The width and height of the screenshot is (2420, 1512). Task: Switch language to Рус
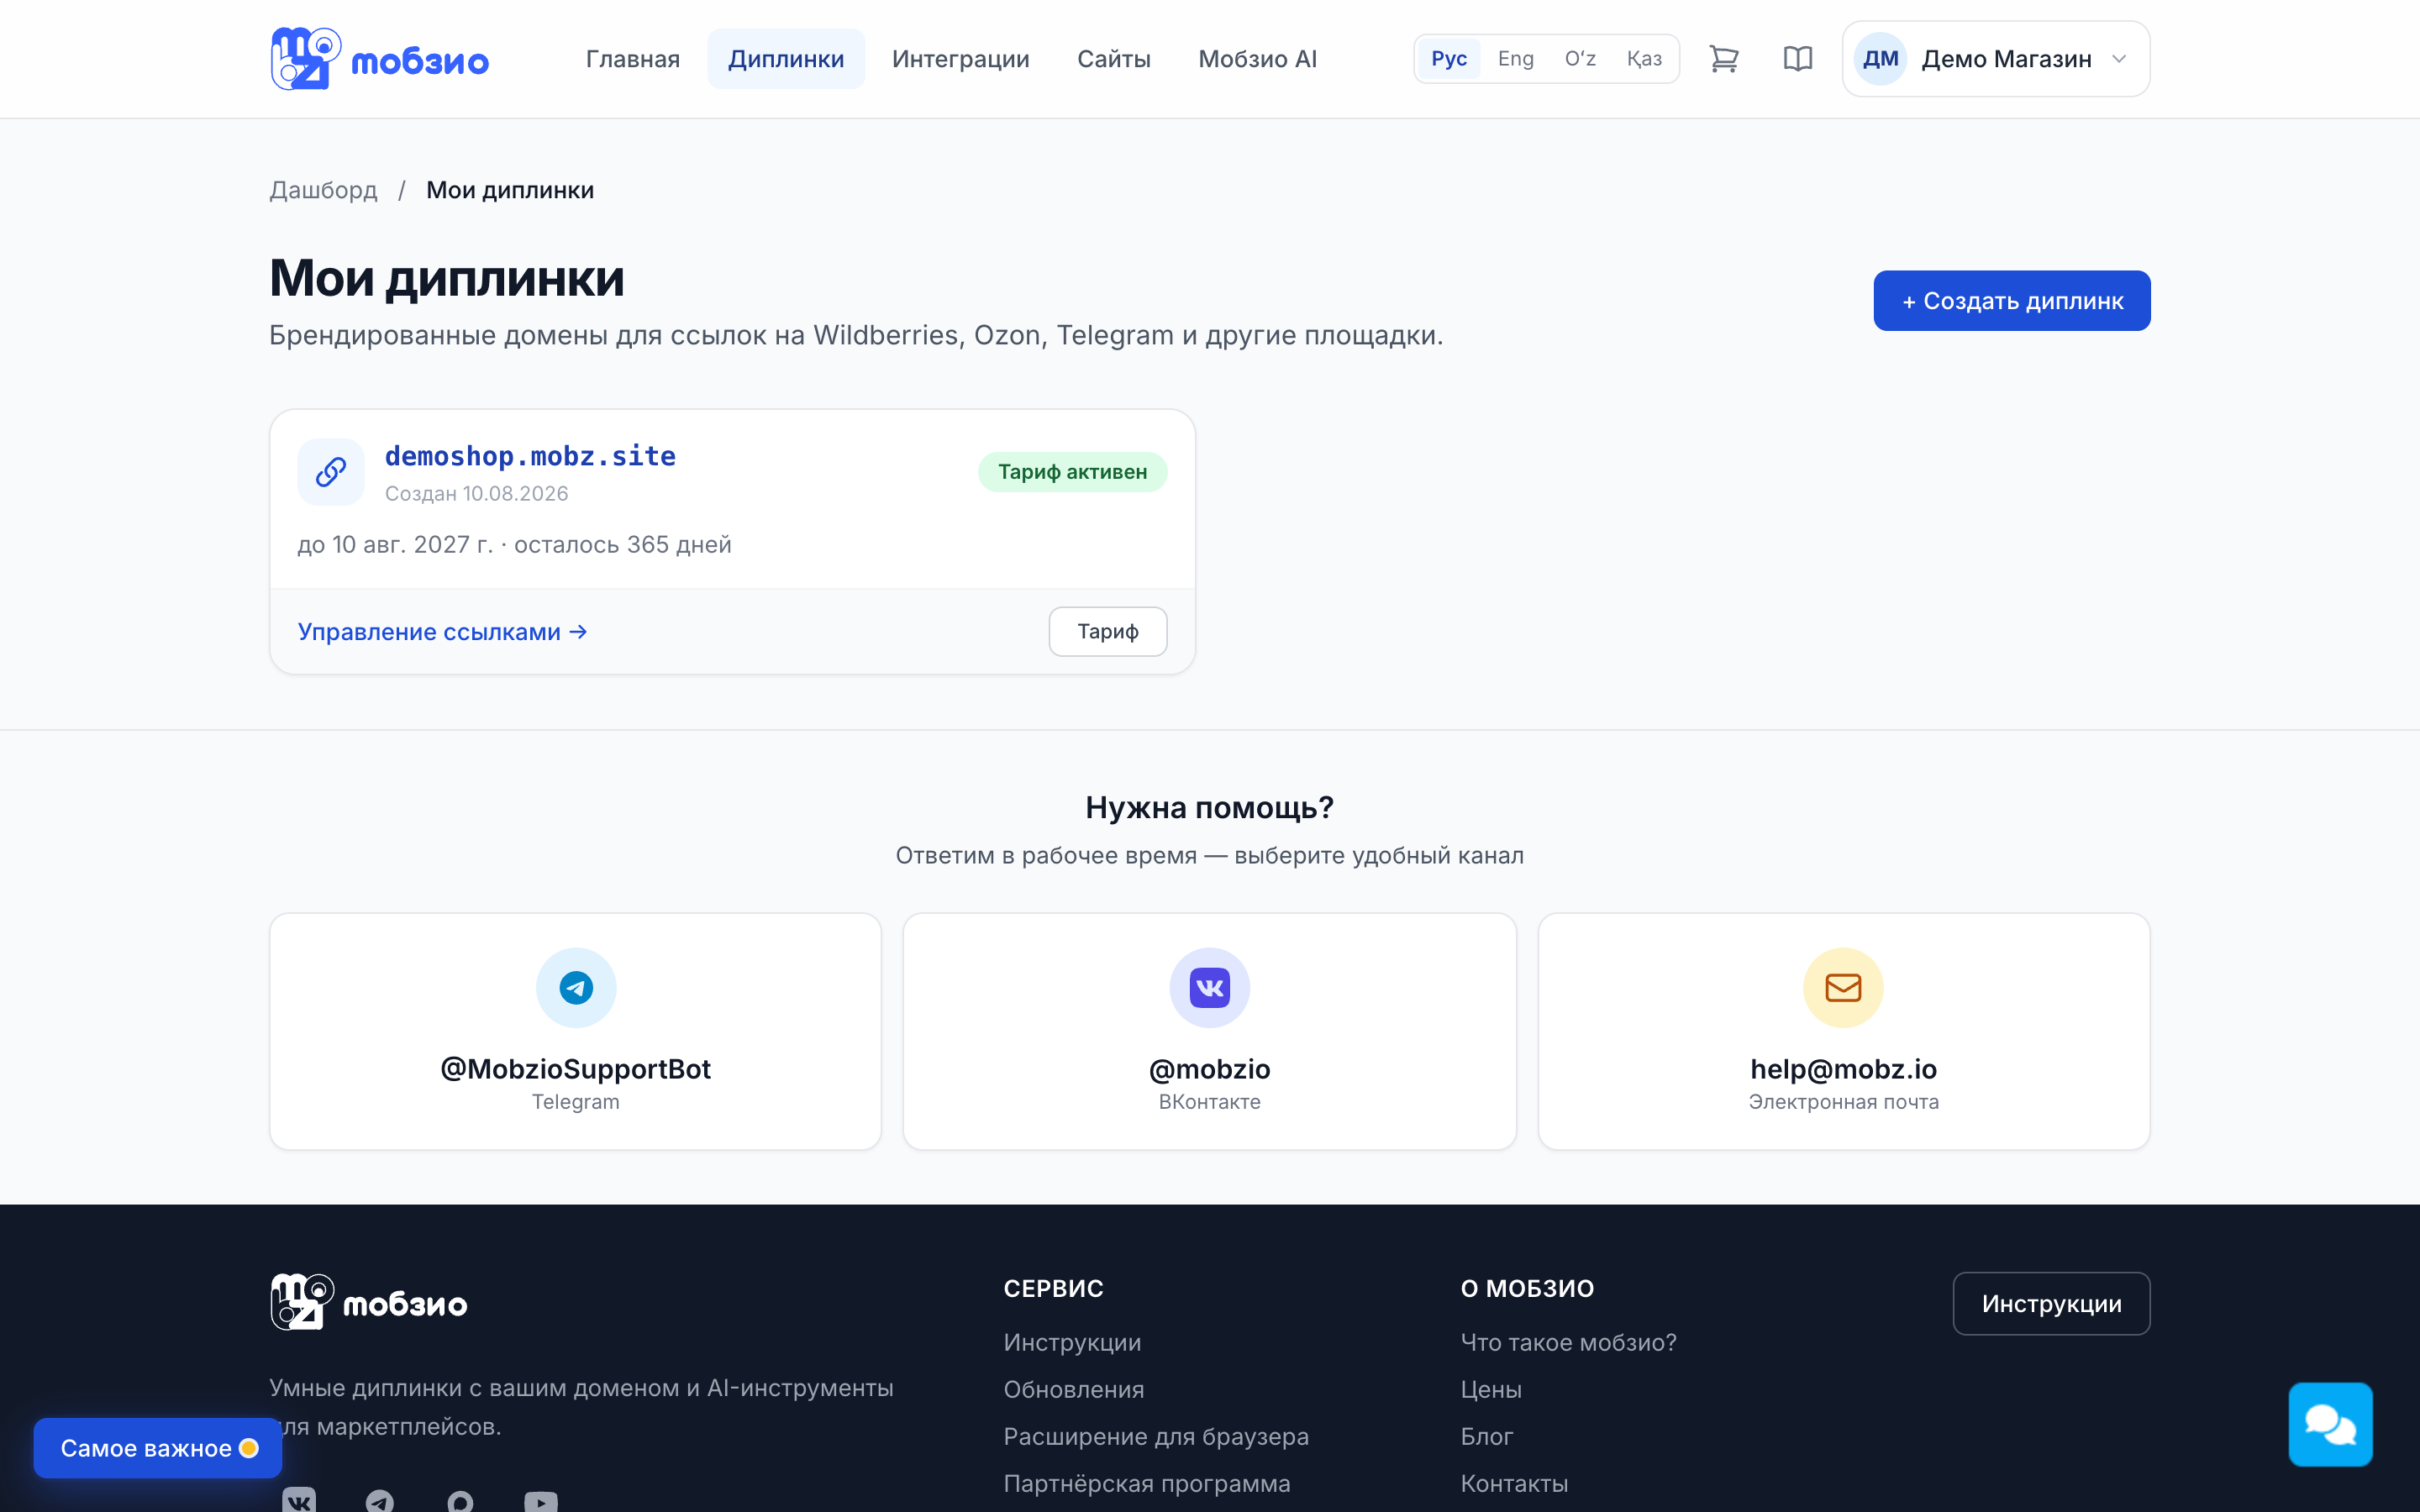coord(1448,59)
